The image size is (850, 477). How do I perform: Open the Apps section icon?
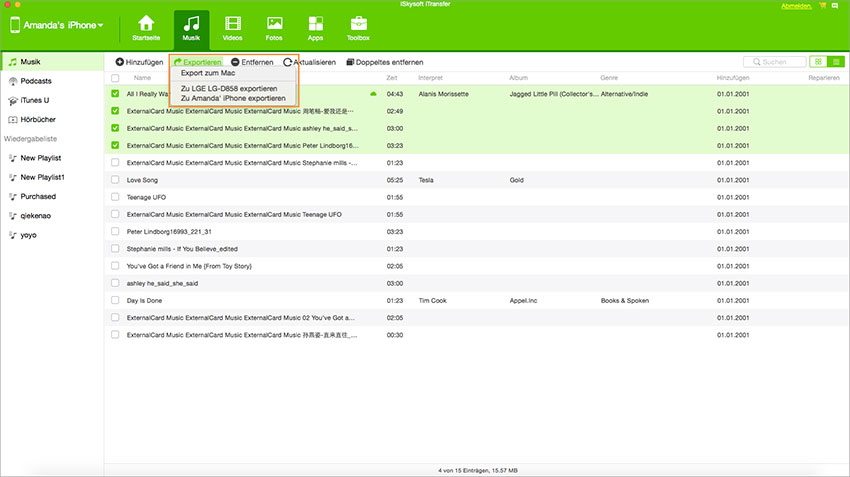pyautogui.click(x=315, y=23)
